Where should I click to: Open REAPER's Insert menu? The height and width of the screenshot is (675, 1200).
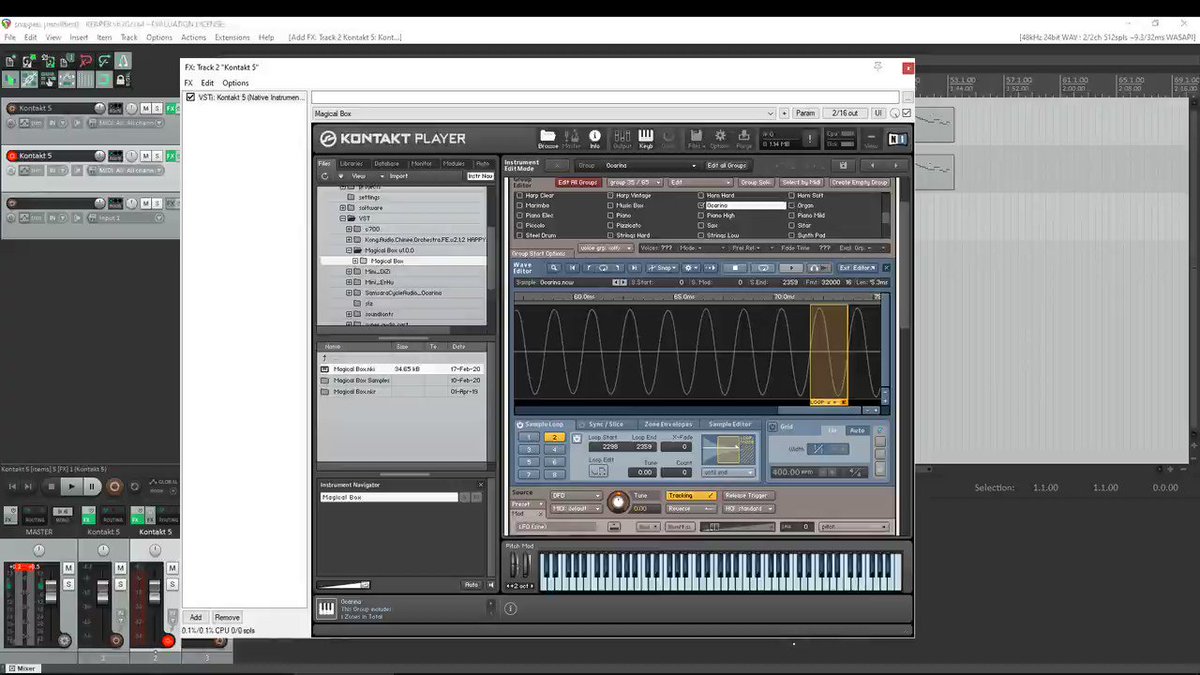[80, 37]
